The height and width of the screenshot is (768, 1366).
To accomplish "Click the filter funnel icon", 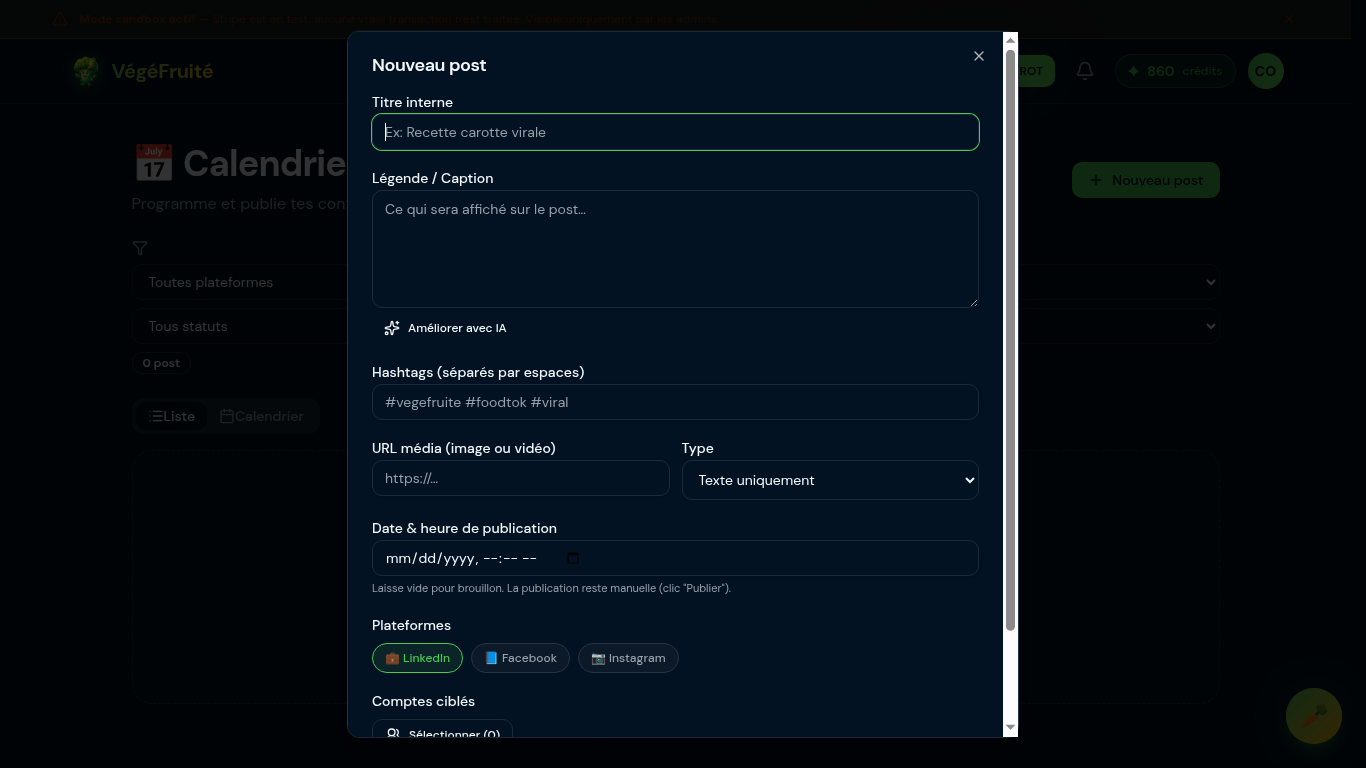I will pos(140,248).
